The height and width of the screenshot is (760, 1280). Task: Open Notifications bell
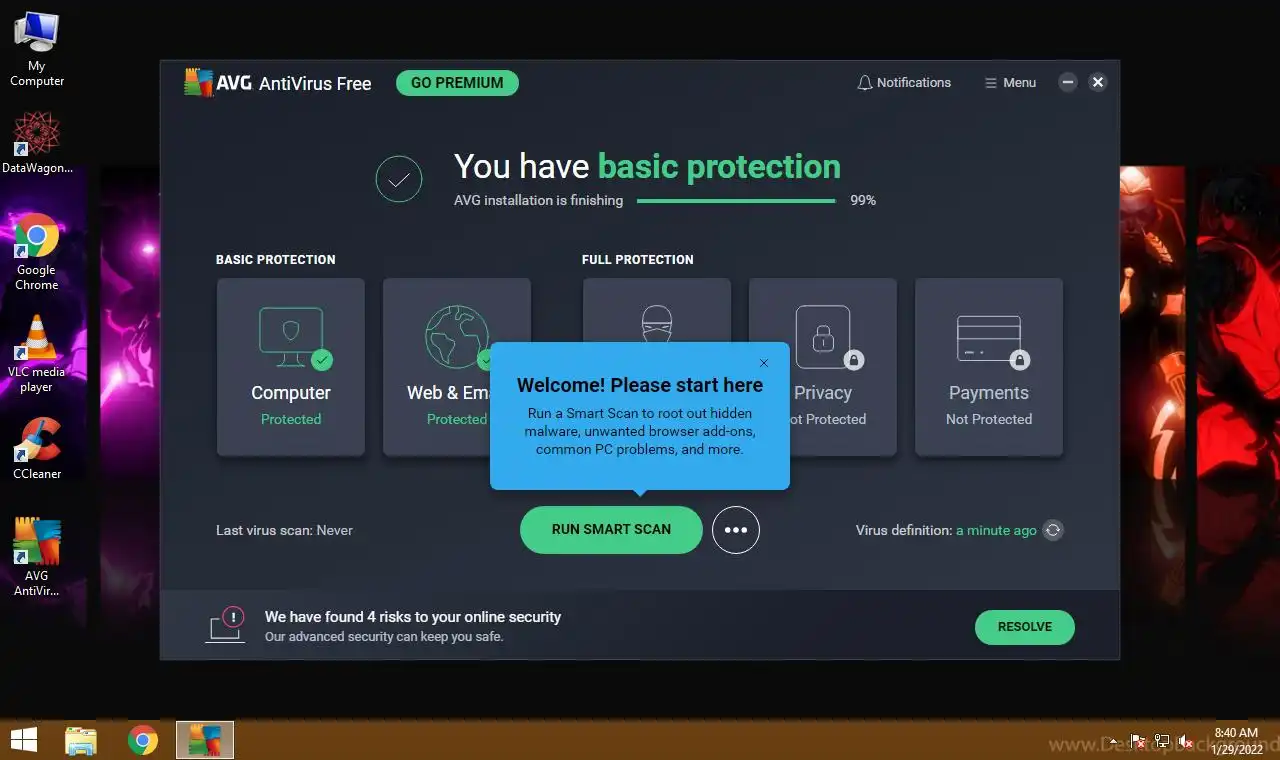(904, 83)
